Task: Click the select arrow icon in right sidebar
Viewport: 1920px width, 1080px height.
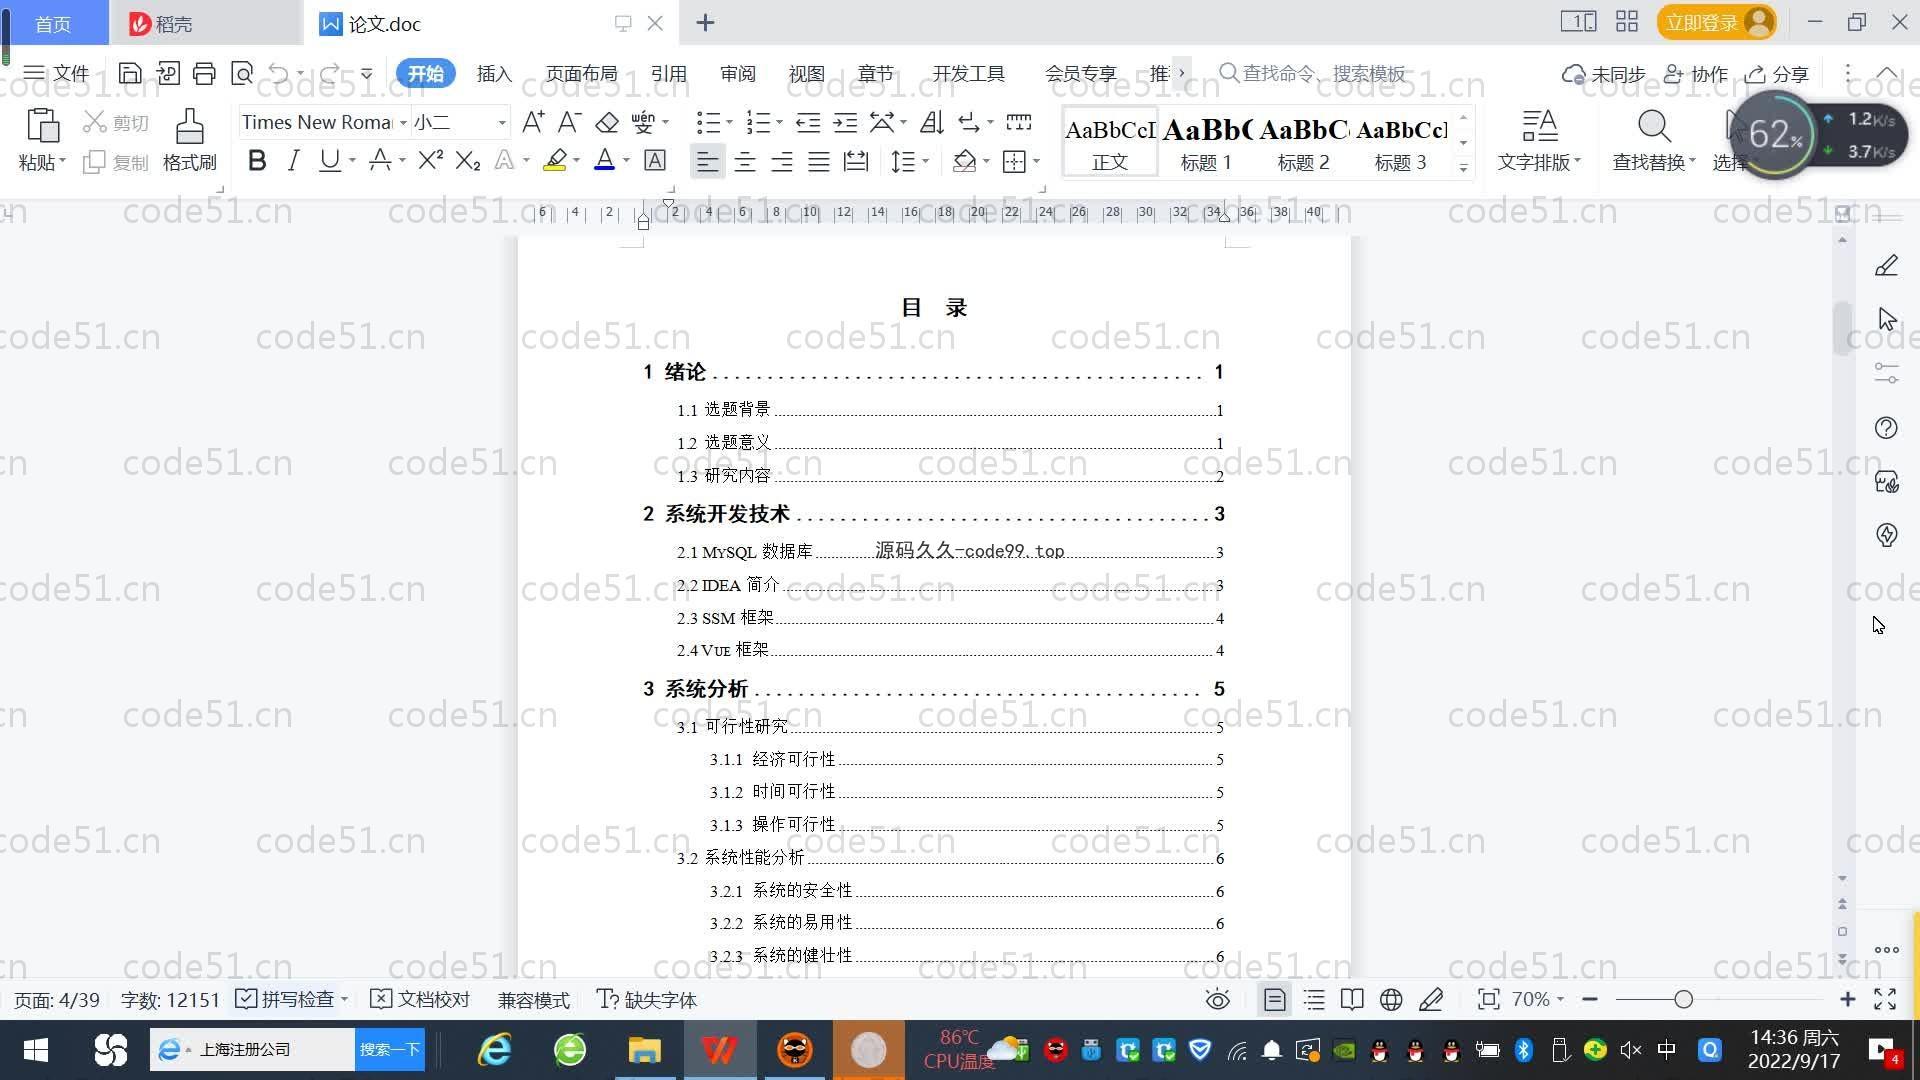Action: (x=1886, y=319)
